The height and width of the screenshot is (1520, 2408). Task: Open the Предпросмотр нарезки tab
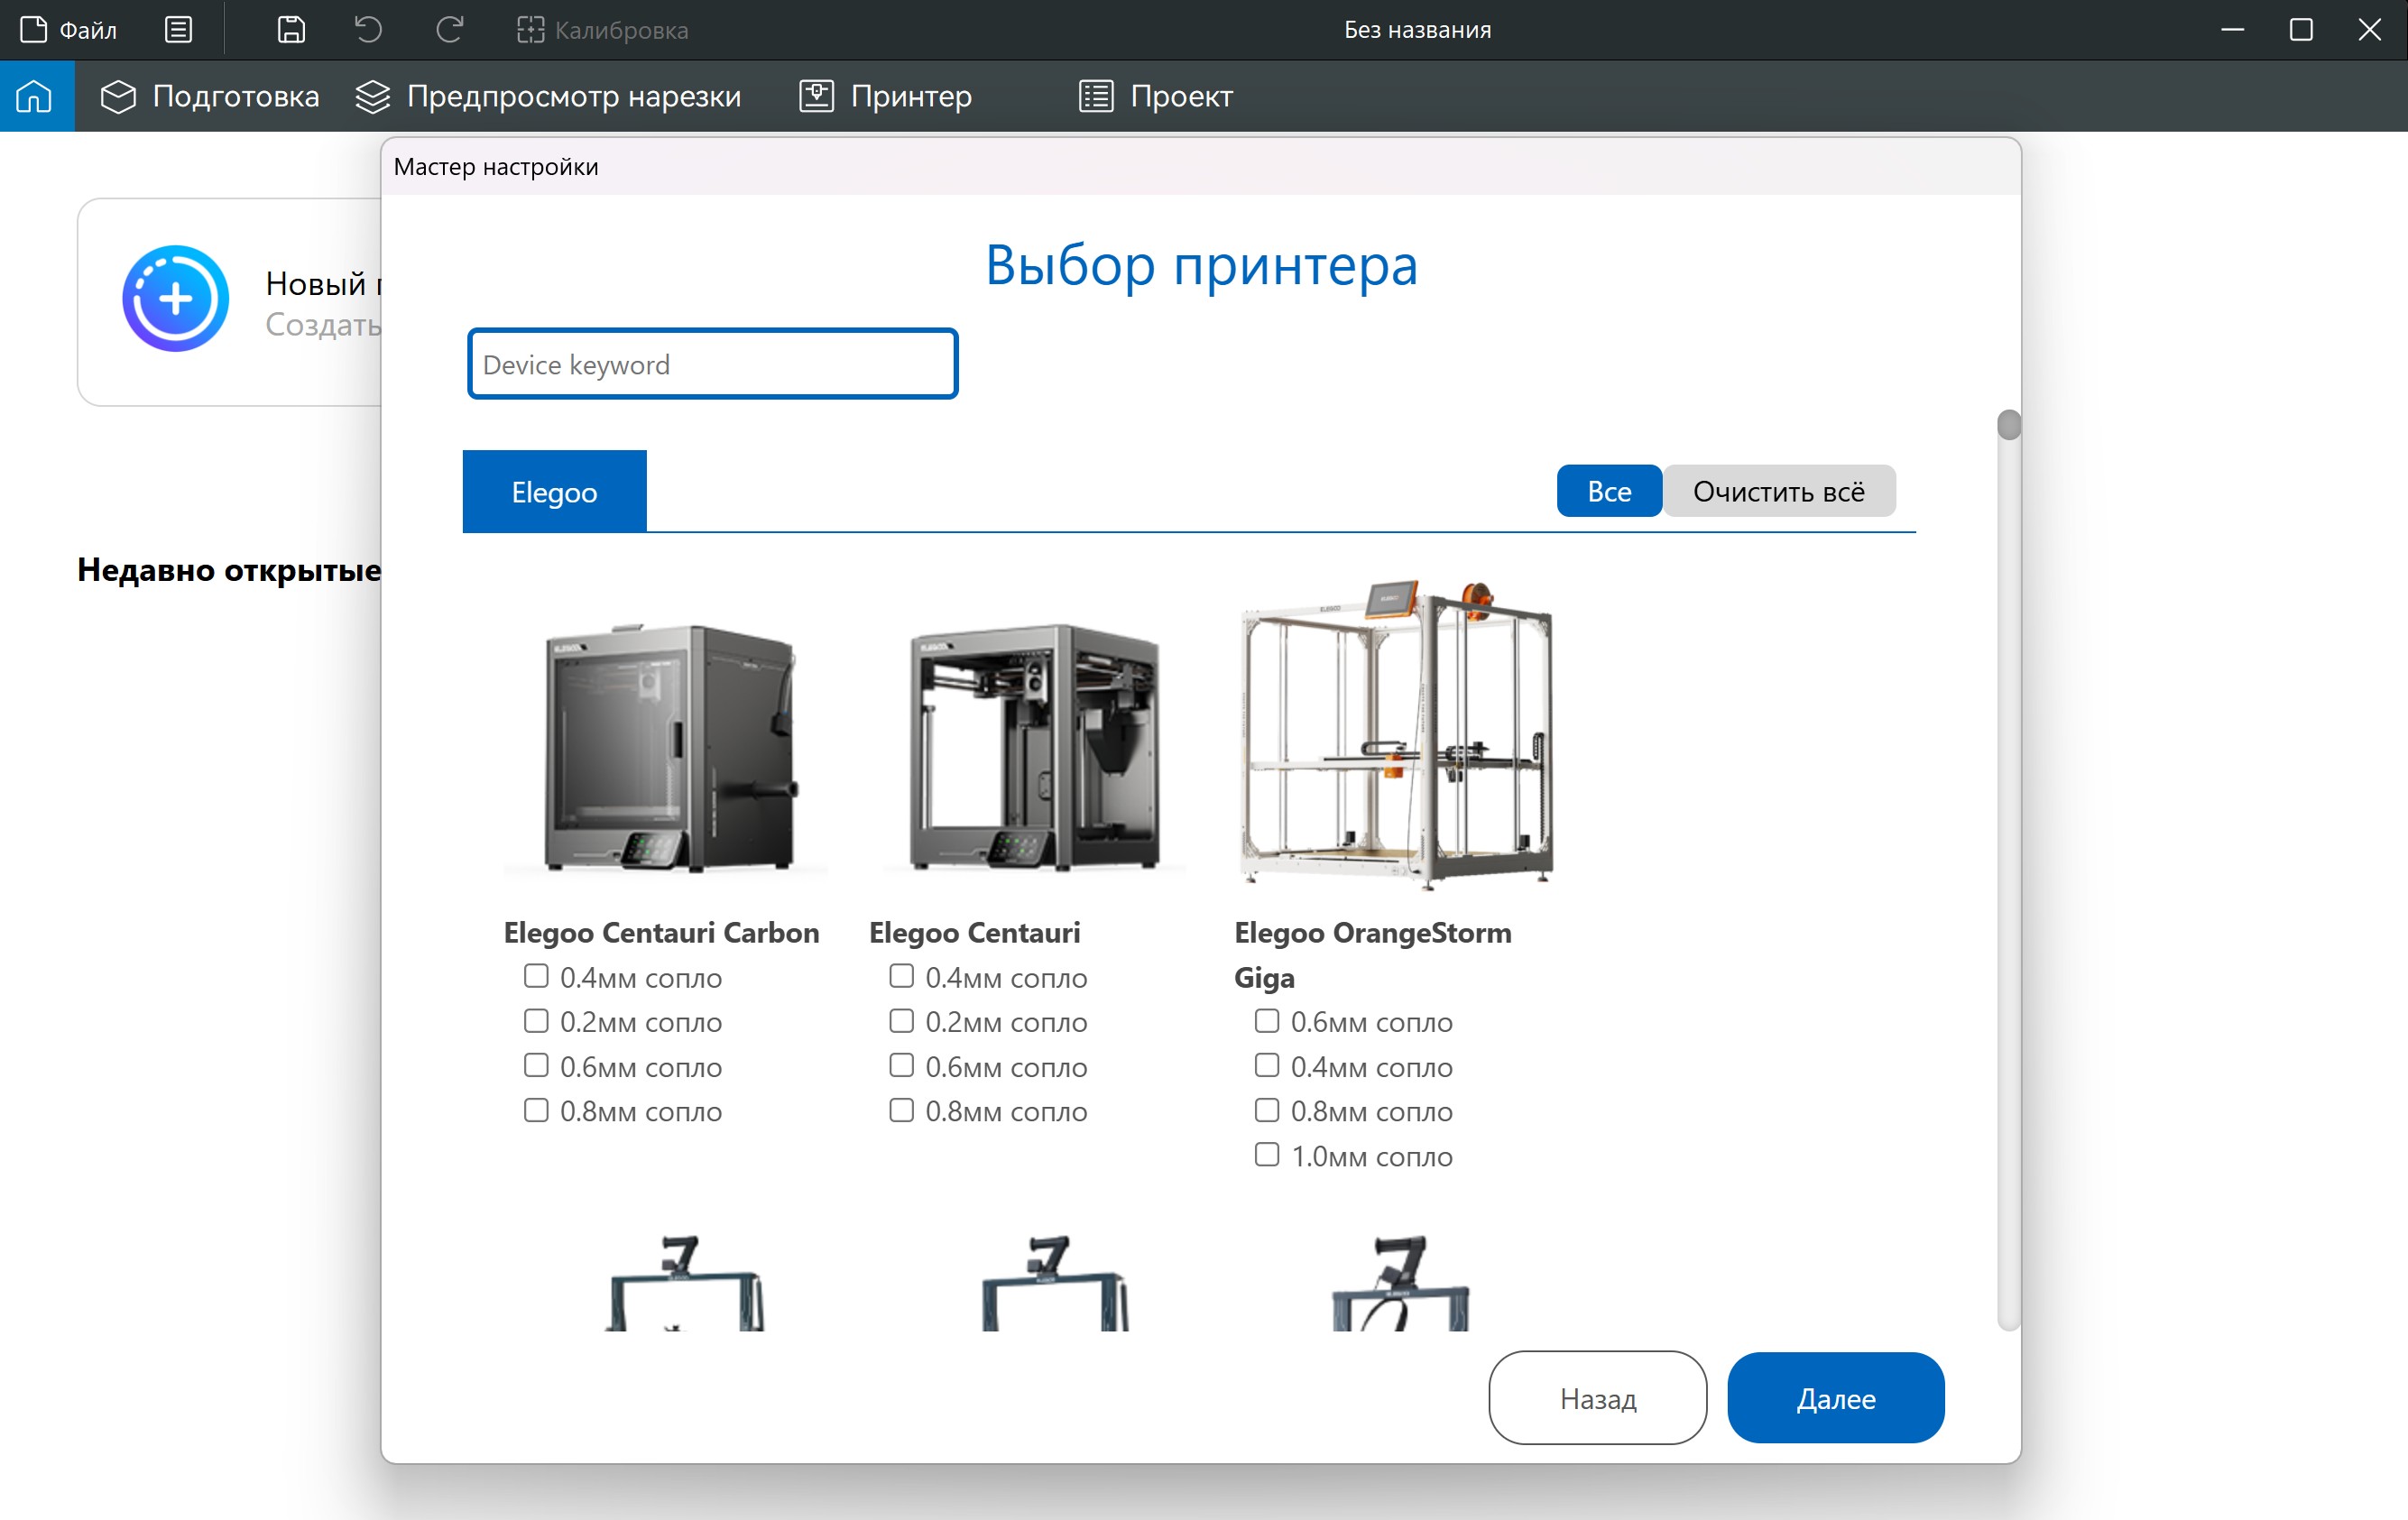click(548, 96)
